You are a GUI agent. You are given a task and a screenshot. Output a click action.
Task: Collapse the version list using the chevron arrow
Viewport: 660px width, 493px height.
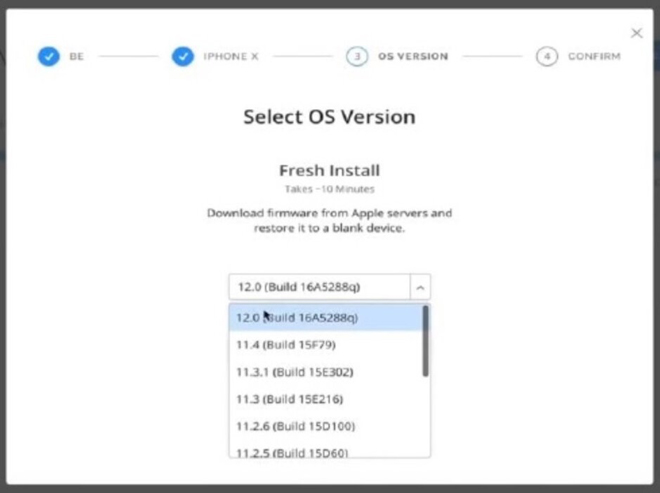(420, 287)
